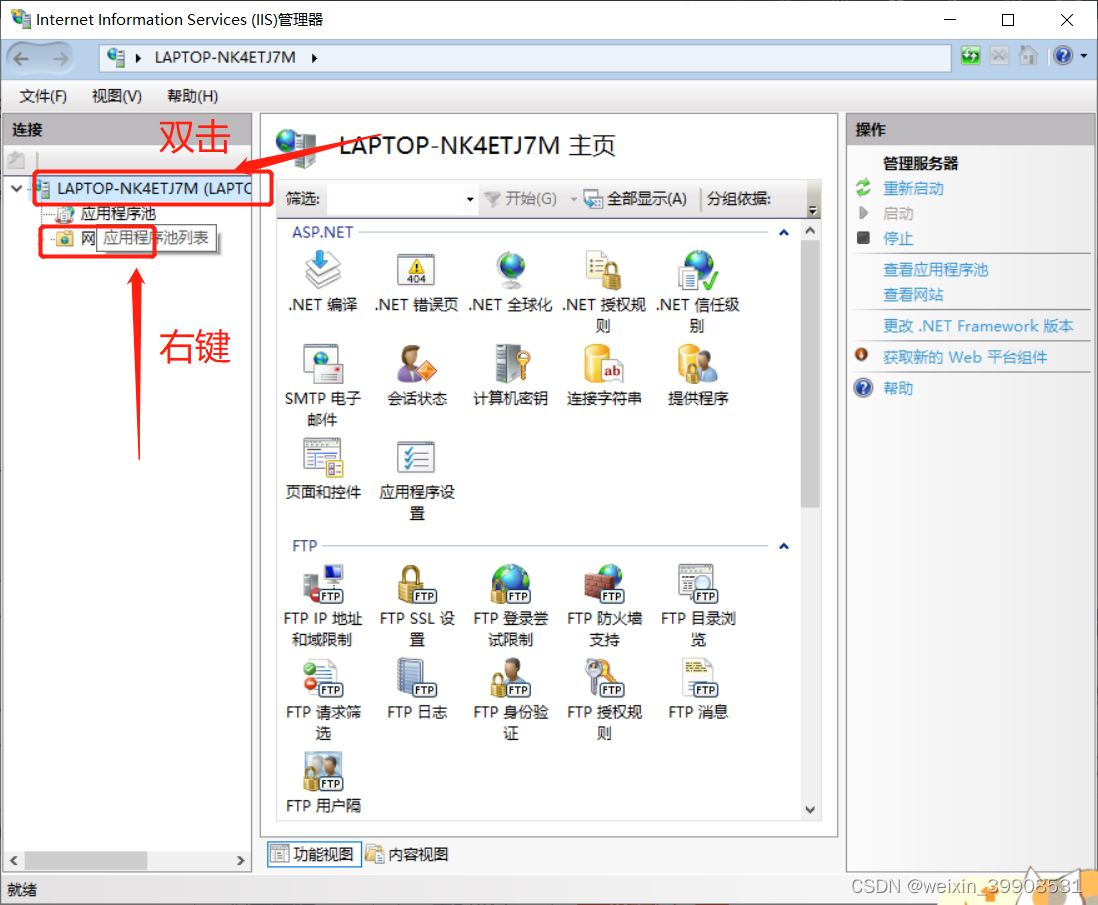Click the feature list scroll up arrow
Screen dimensions: 1098x905
pyautogui.click(x=810, y=230)
